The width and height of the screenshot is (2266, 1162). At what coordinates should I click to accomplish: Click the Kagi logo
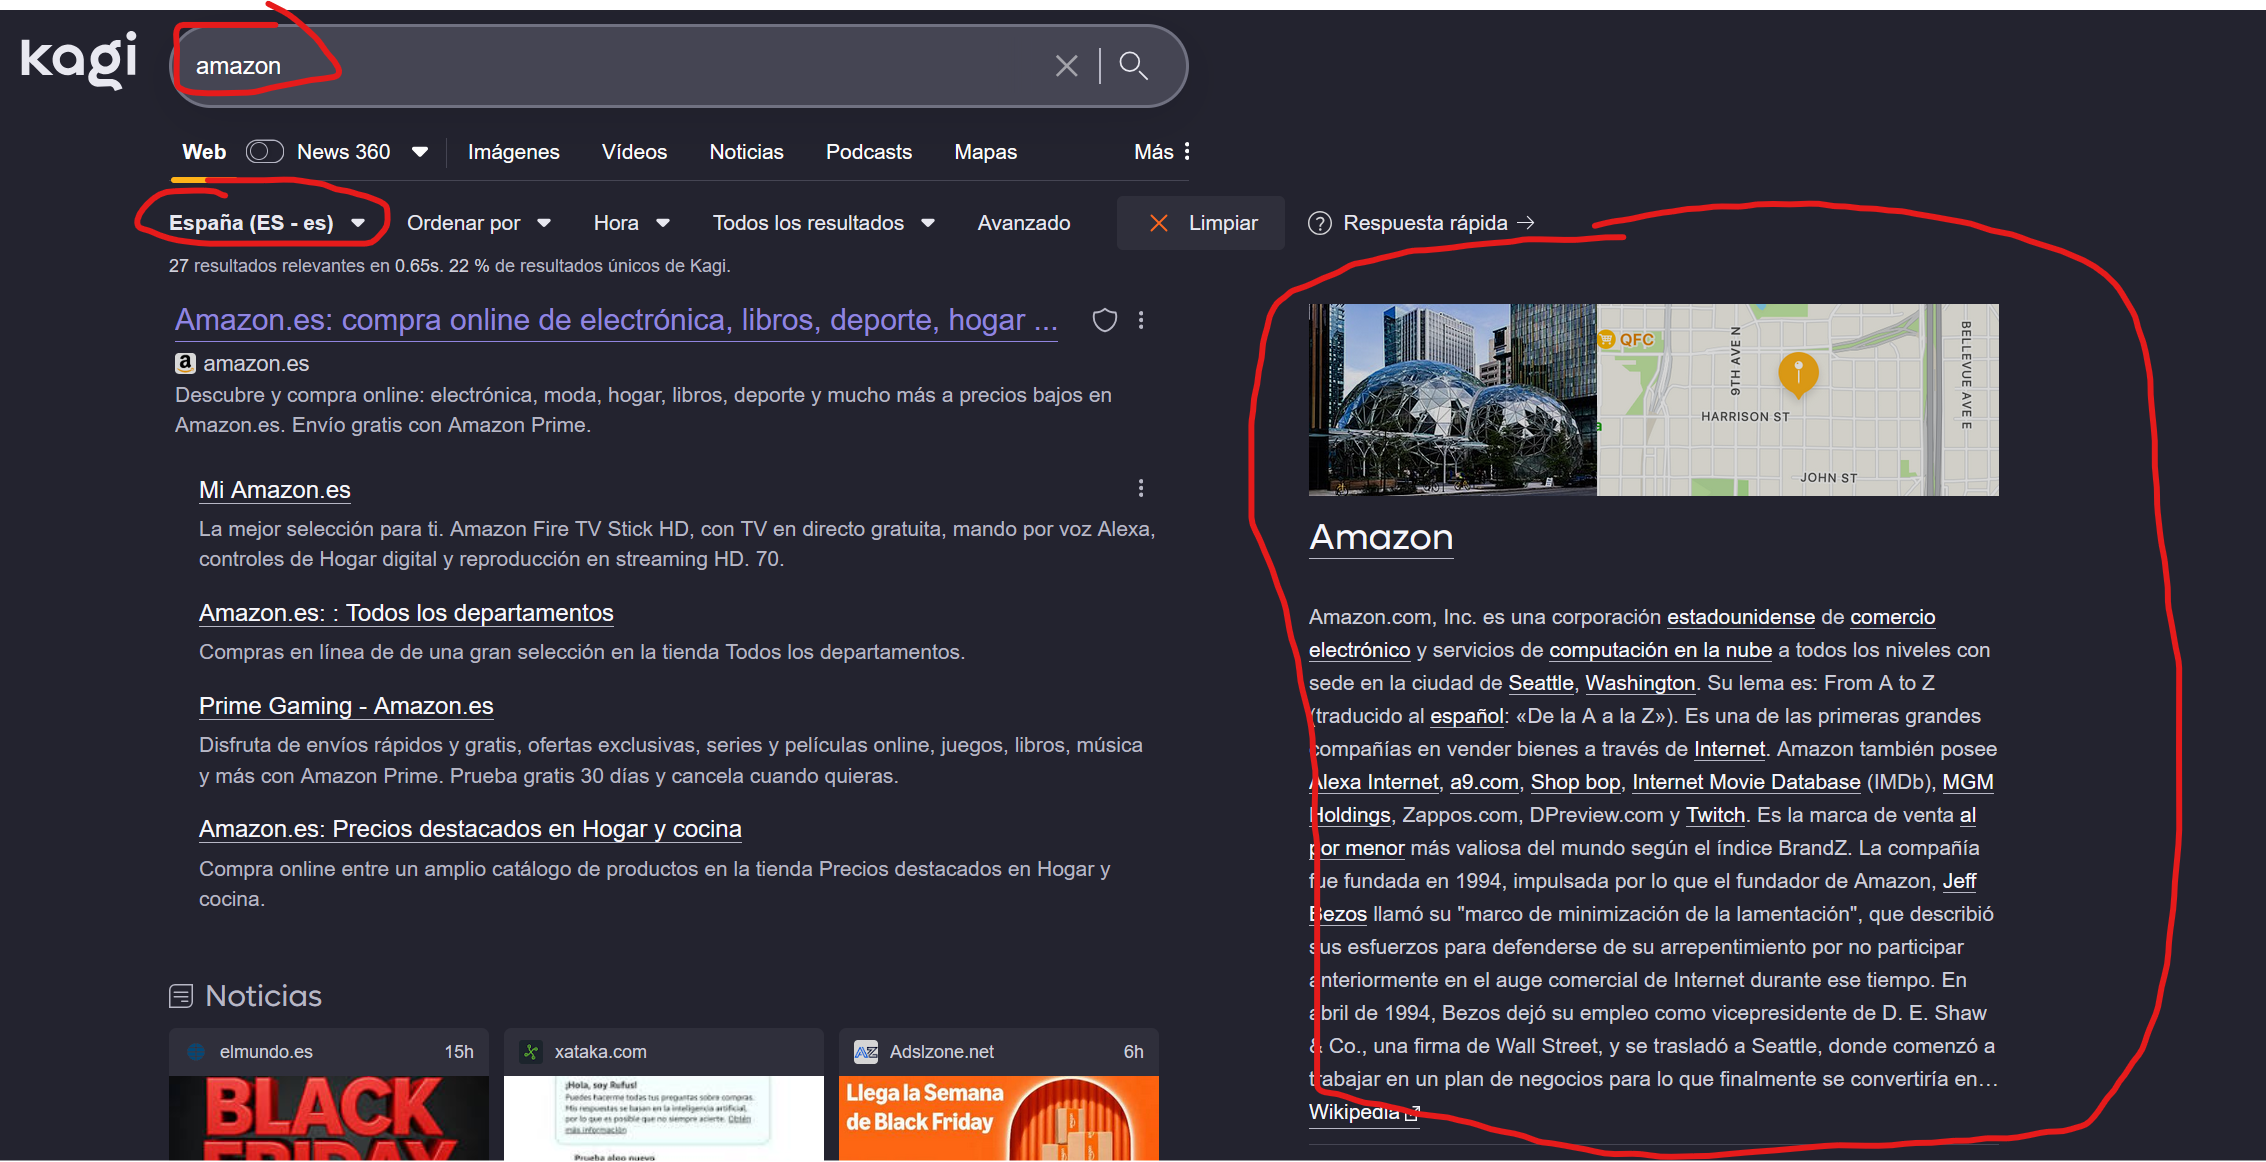78,60
